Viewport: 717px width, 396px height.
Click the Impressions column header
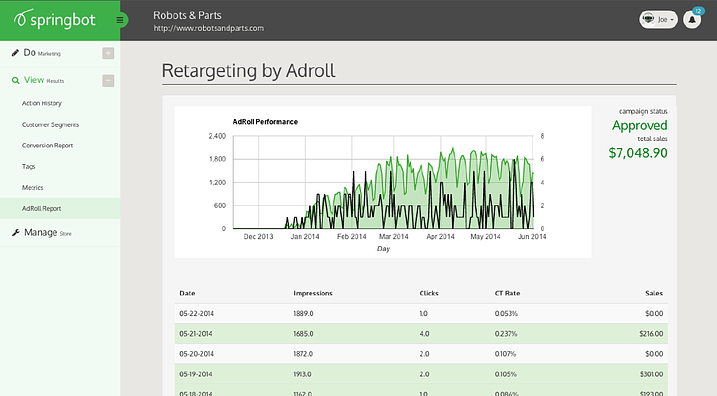tap(313, 293)
